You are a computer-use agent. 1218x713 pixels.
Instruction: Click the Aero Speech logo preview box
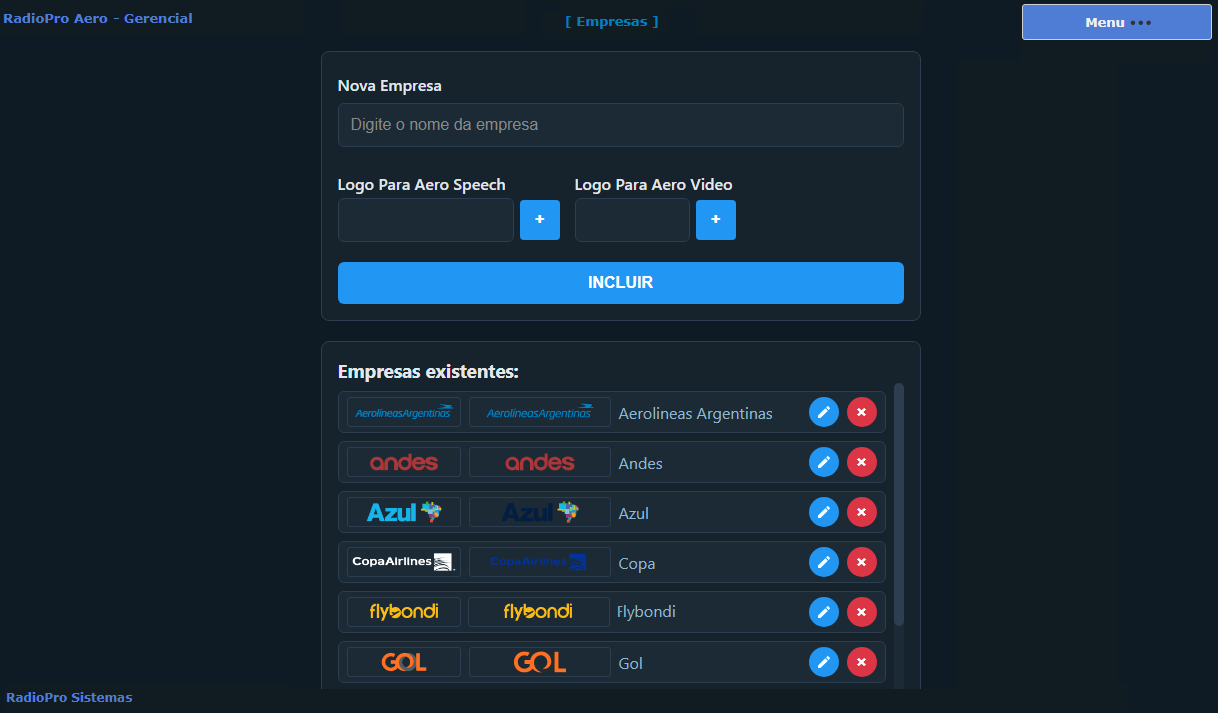point(425,220)
